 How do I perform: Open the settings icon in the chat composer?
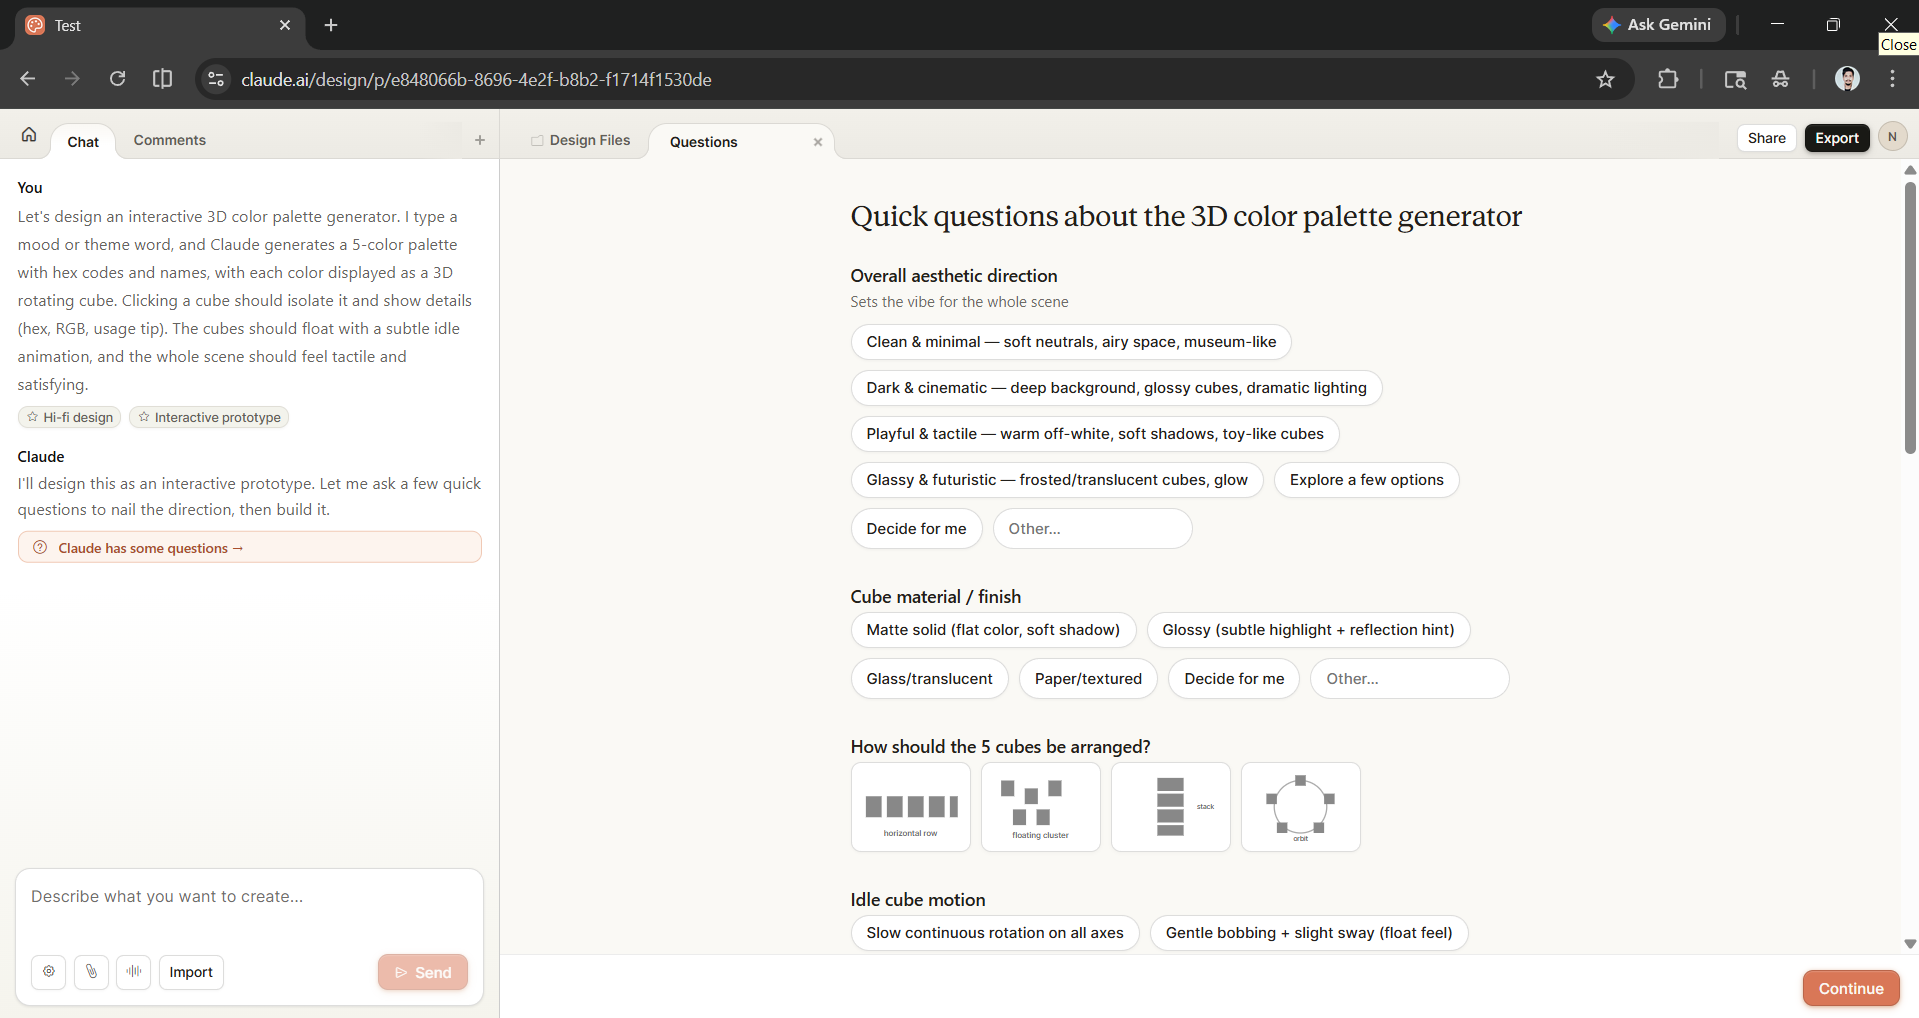tap(49, 972)
